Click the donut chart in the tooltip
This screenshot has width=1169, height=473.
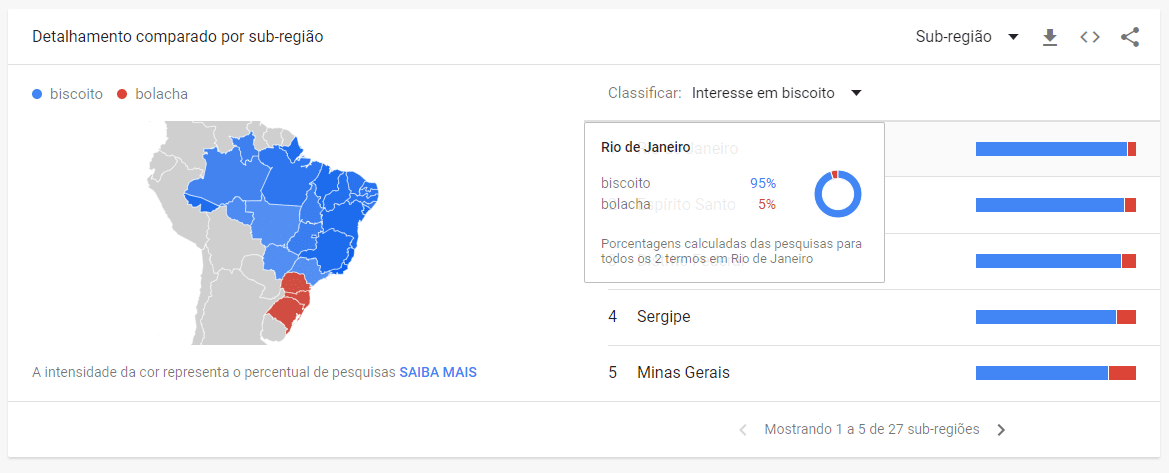click(837, 194)
